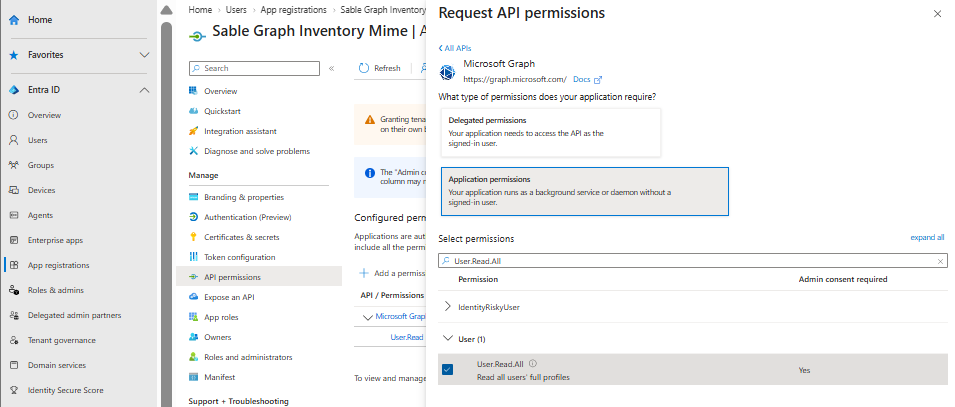Image resolution: width=955 pixels, height=407 pixels.
Task: Click expand all link
Action: 927,238
